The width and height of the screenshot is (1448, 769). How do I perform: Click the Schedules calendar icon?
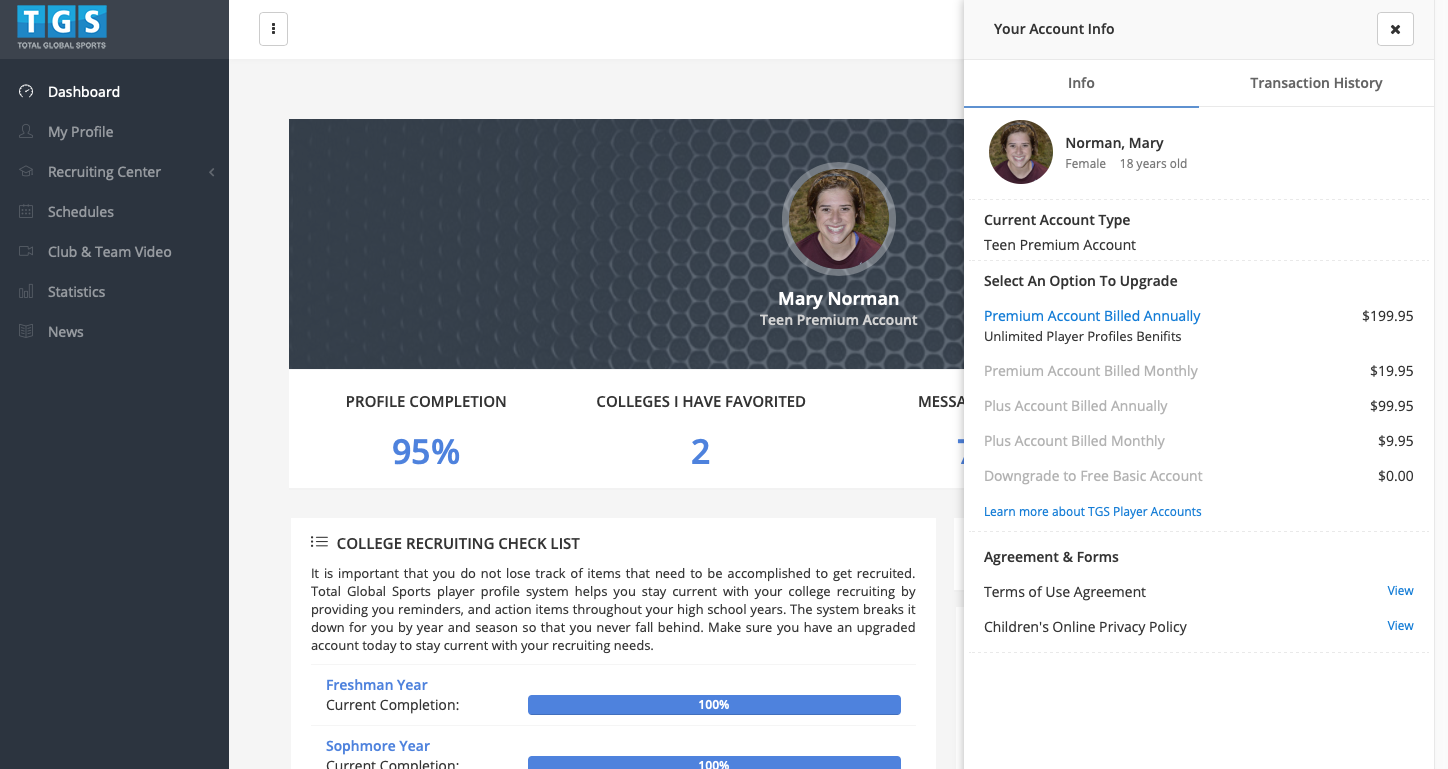click(27, 212)
